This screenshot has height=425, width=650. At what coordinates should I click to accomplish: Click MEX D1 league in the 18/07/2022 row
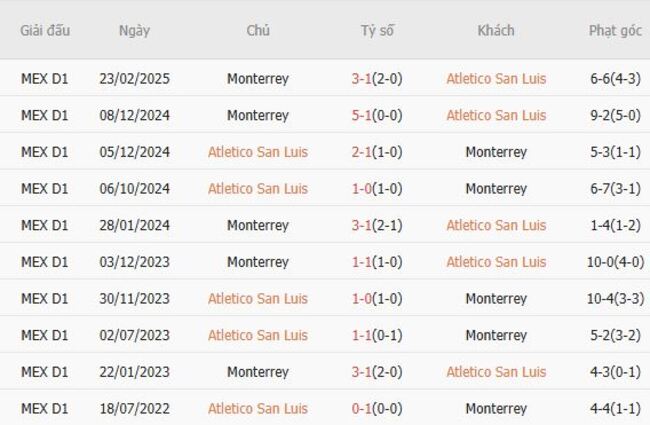45,409
